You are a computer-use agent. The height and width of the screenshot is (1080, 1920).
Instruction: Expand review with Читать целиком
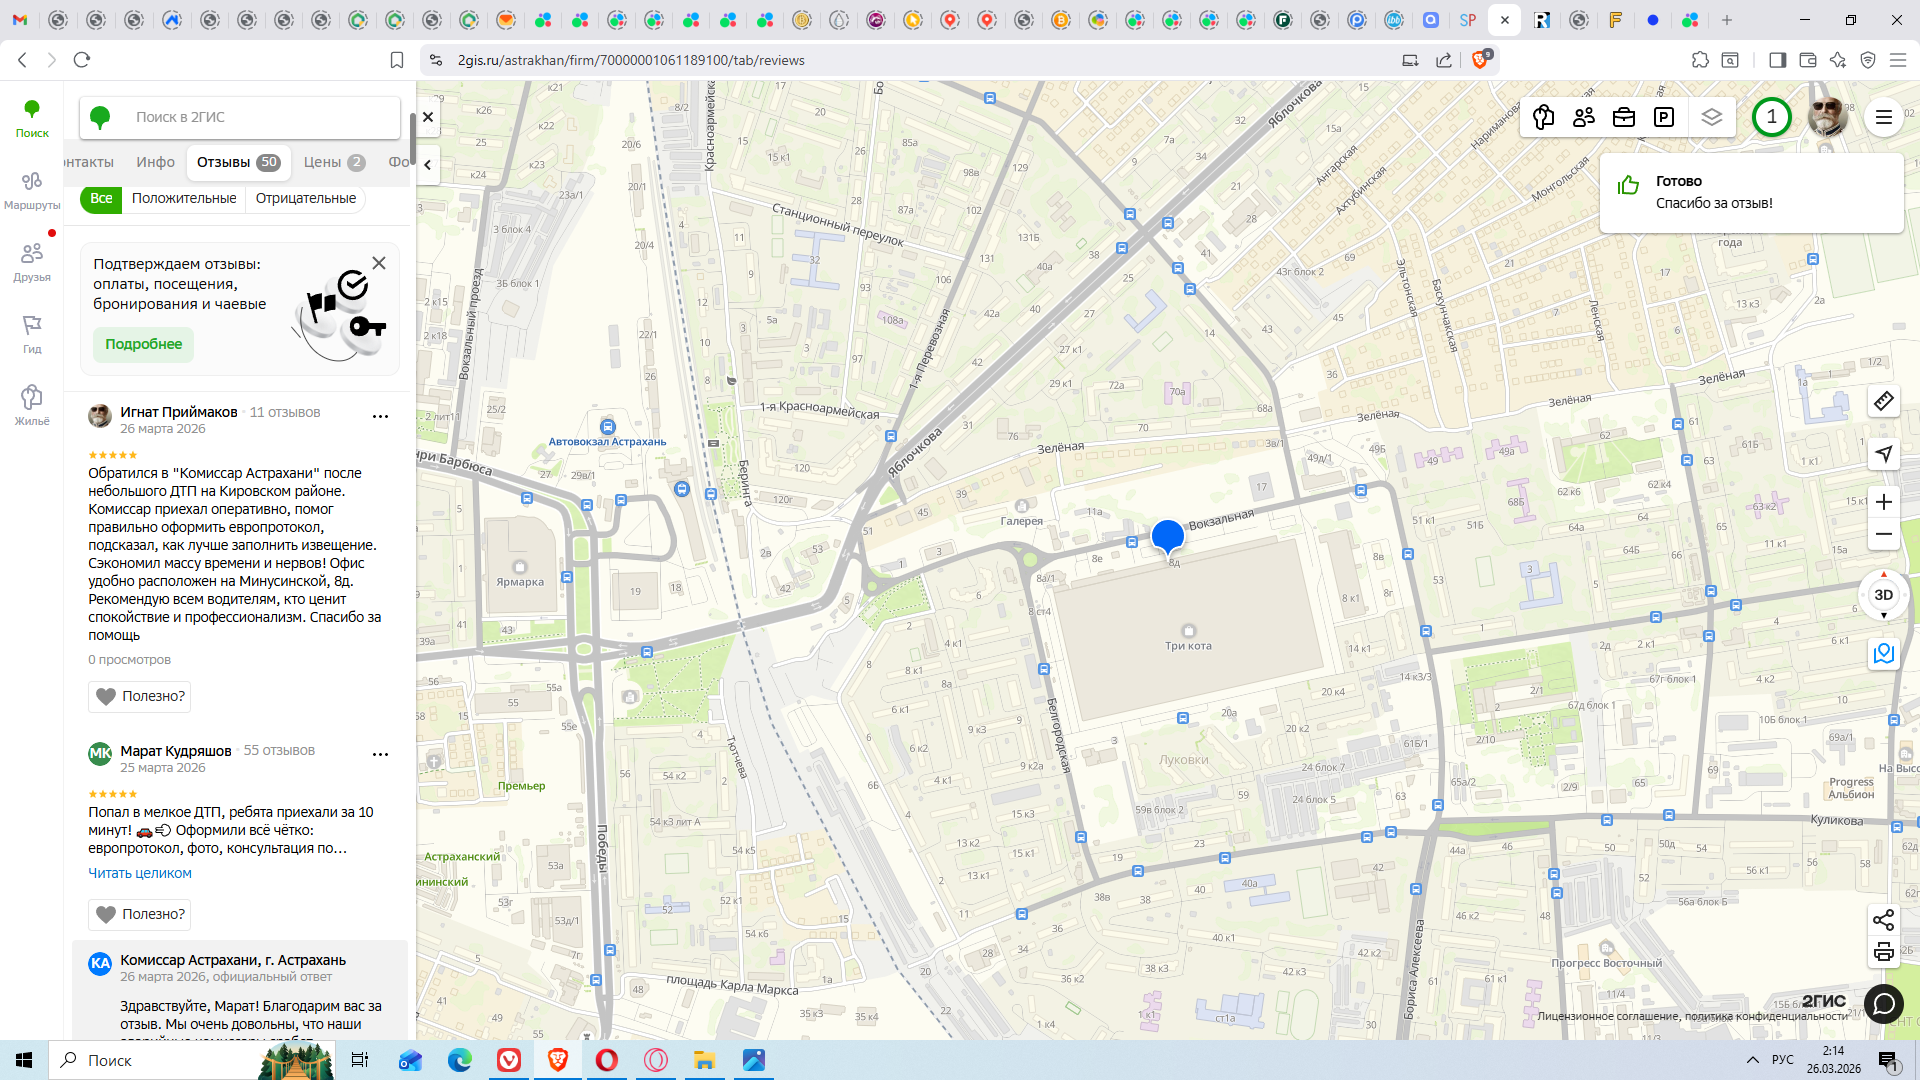[140, 873]
